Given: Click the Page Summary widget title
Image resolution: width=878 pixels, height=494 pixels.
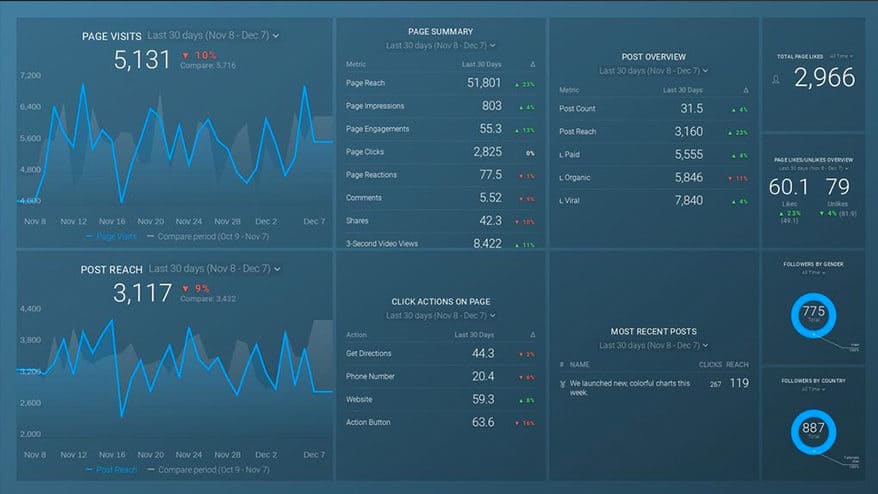Looking at the screenshot, I should pyautogui.click(x=440, y=32).
